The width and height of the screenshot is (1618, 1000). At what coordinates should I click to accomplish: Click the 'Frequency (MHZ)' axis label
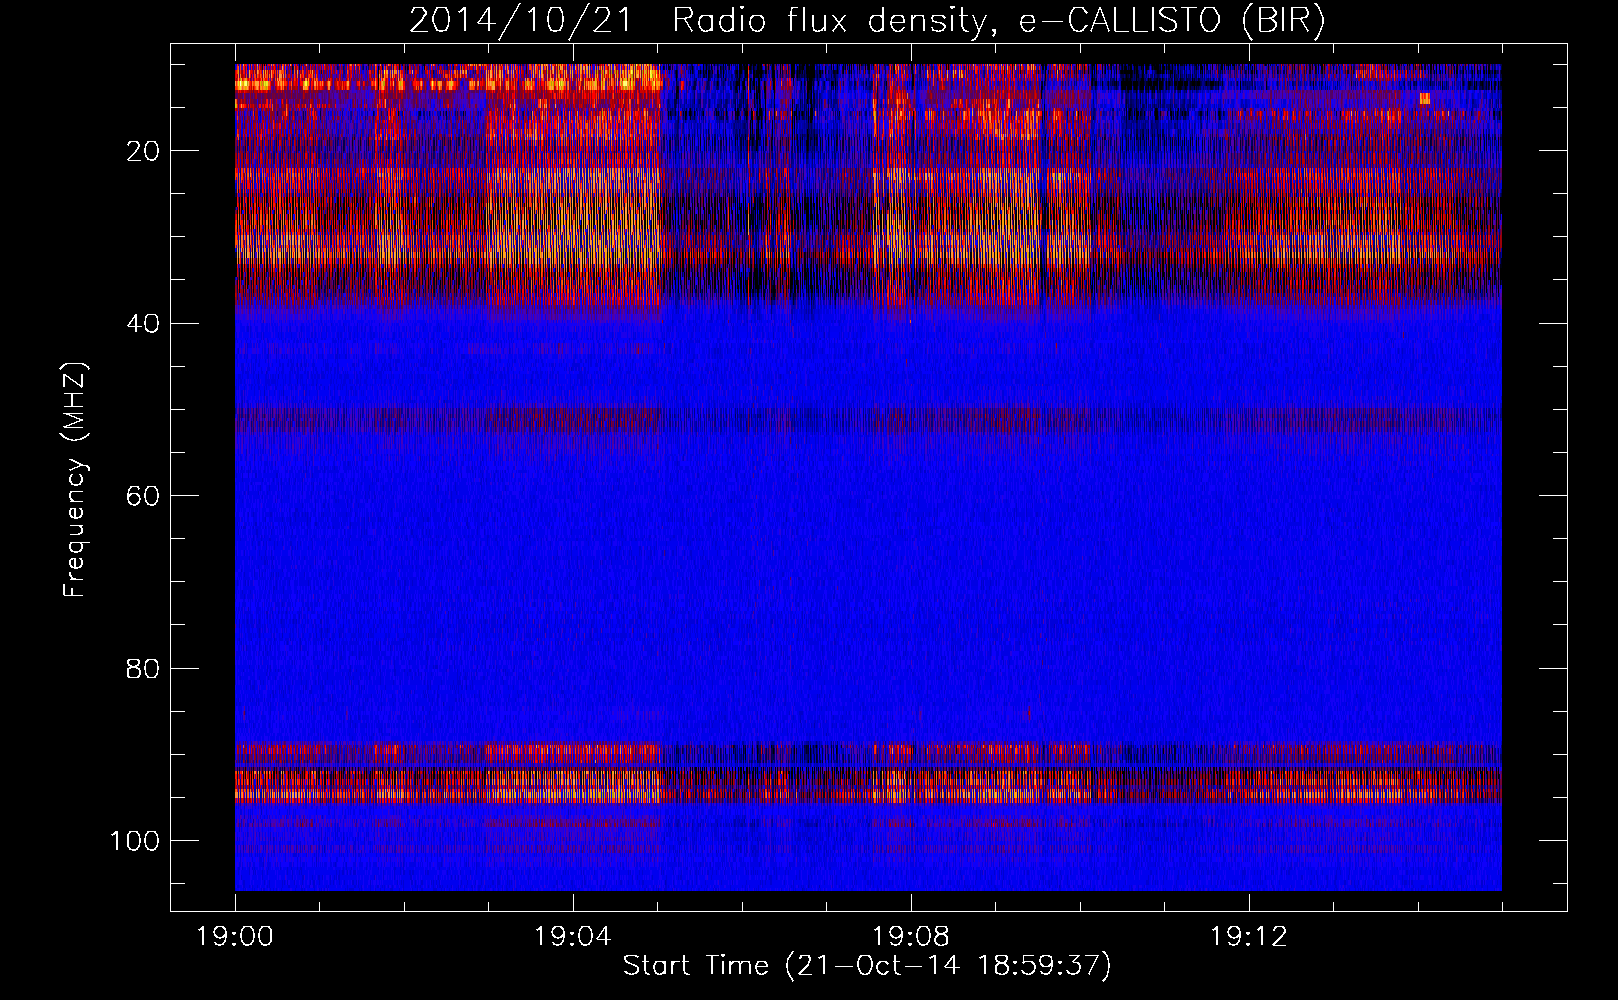click(75, 480)
